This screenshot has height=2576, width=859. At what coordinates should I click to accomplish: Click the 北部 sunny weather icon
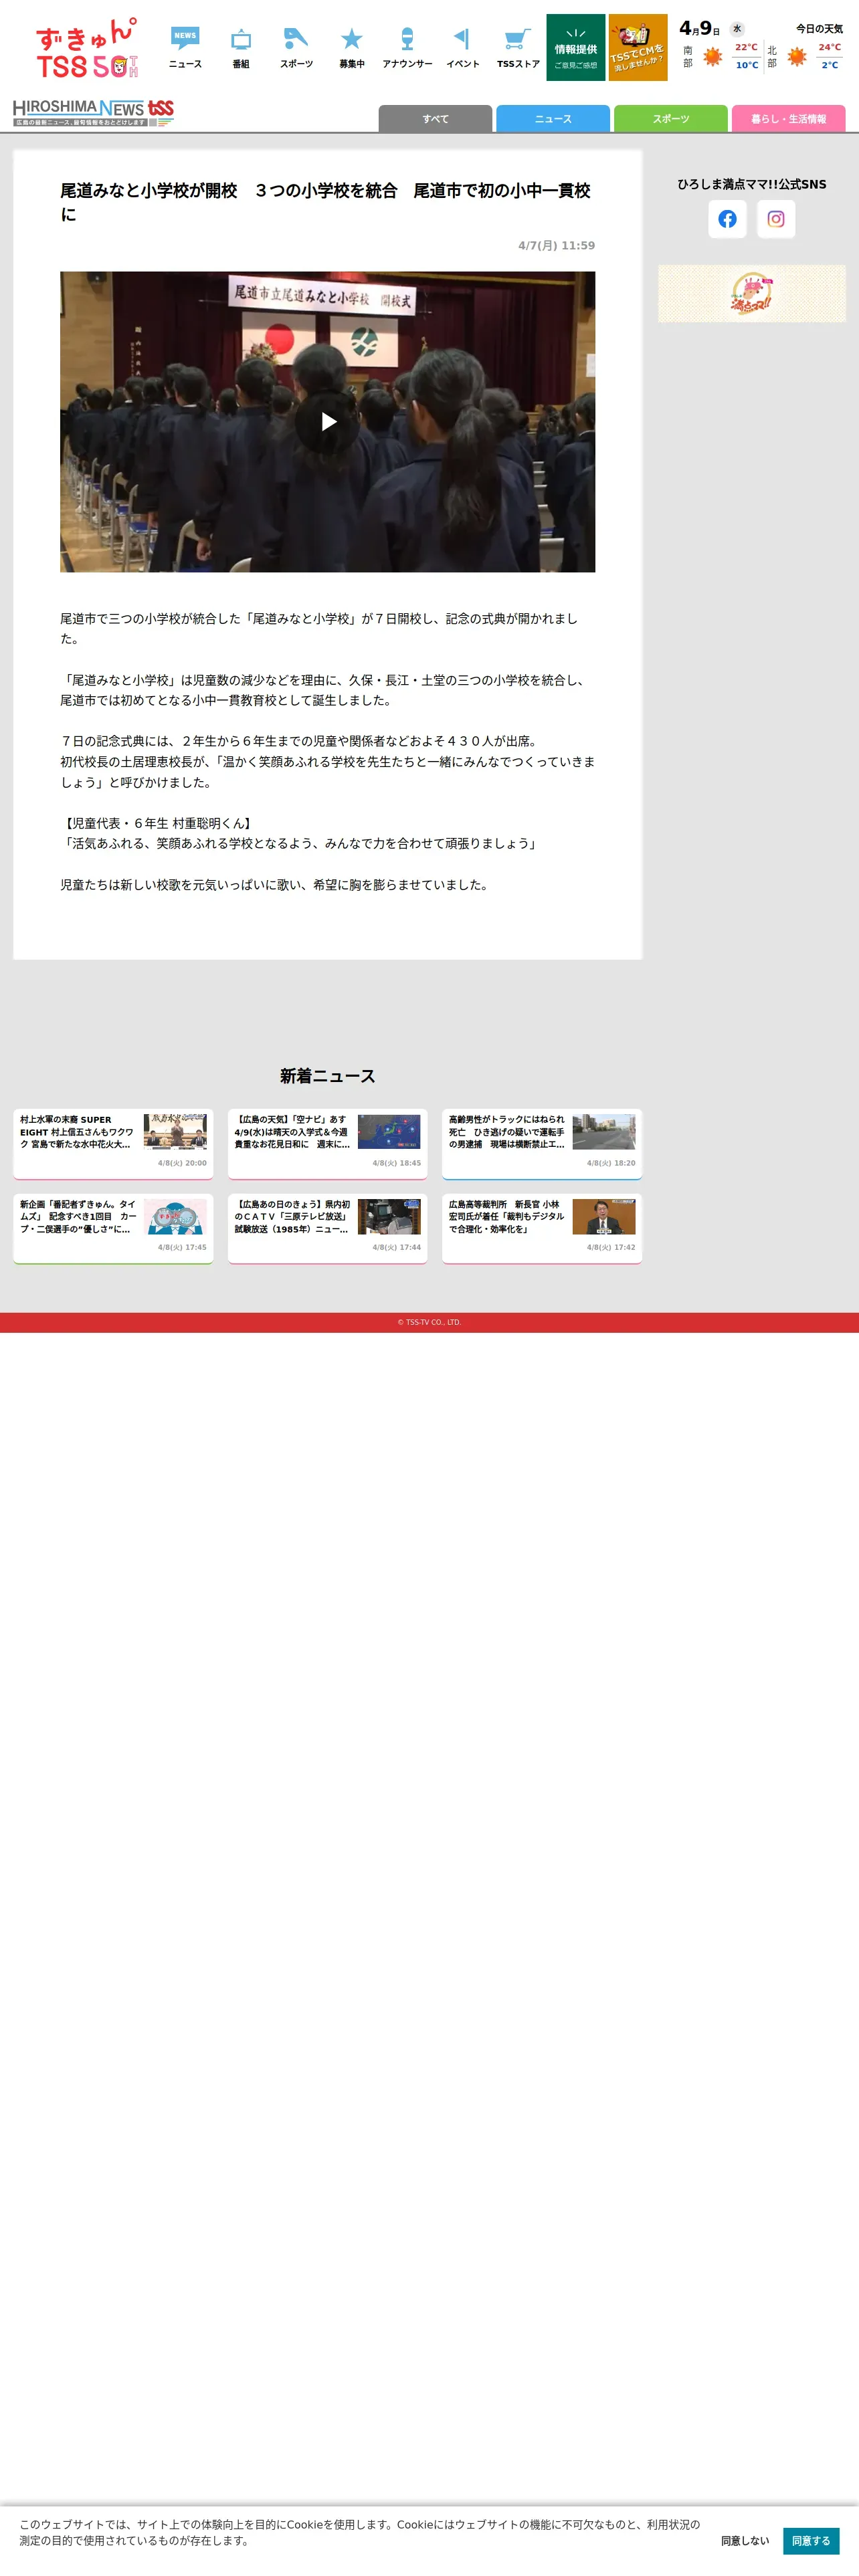pos(797,57)
